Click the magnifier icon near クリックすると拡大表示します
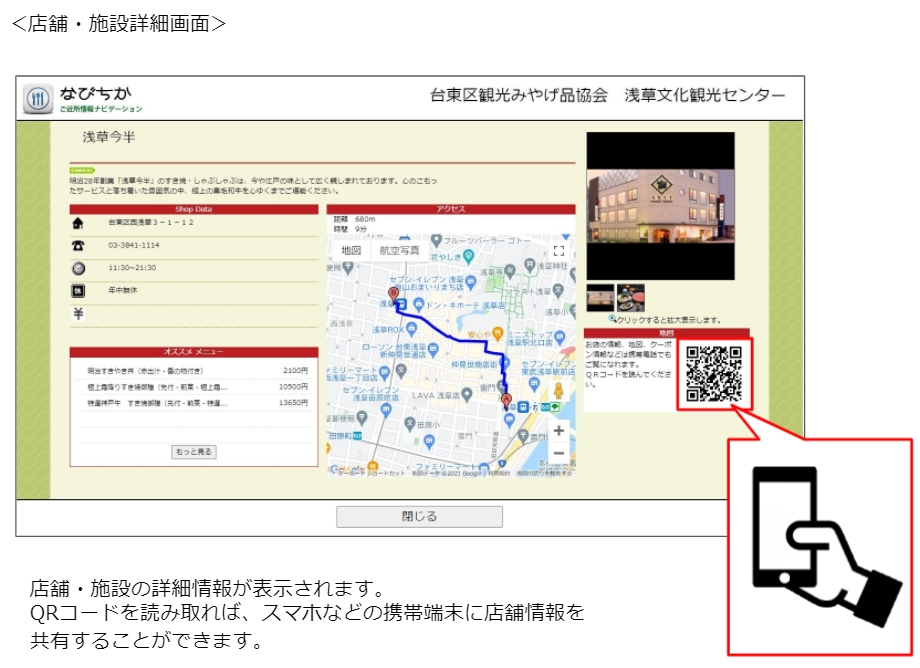 (612, 319)
